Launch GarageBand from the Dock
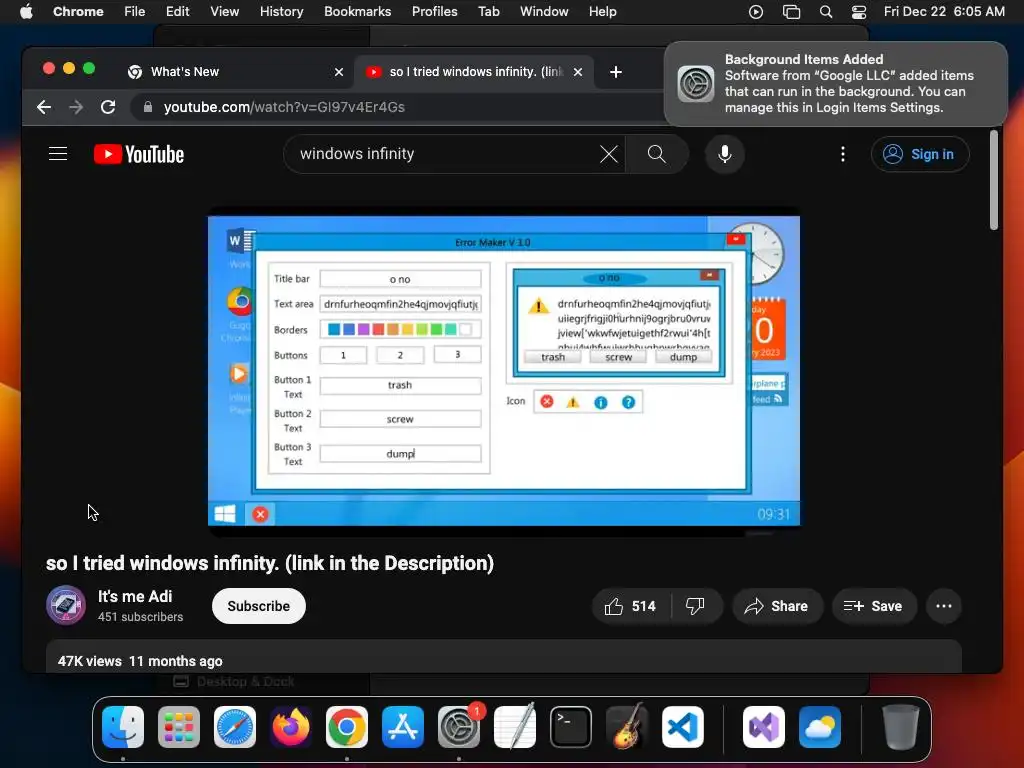The height and width of the screenshot is (768, 1024). tap(627, 727)
